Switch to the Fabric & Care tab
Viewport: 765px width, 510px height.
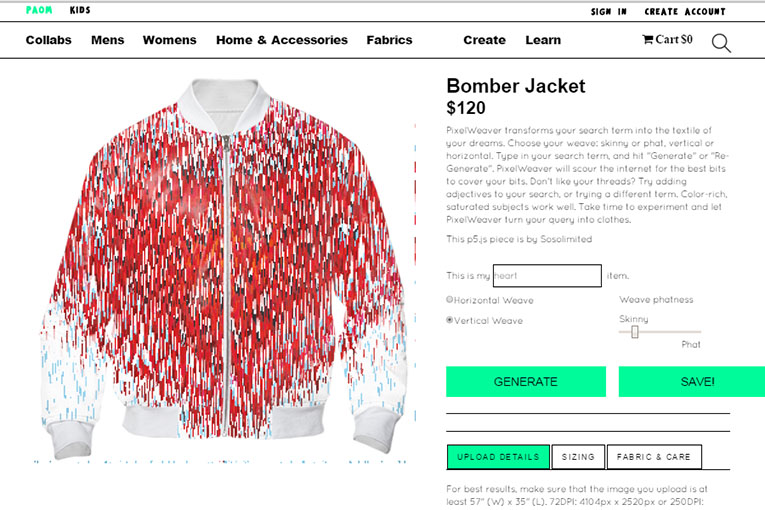[654, 457]
